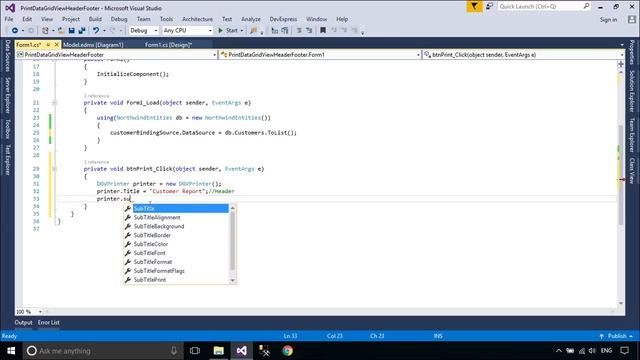Click the Find in Files toolbar icon

(254, 31)
